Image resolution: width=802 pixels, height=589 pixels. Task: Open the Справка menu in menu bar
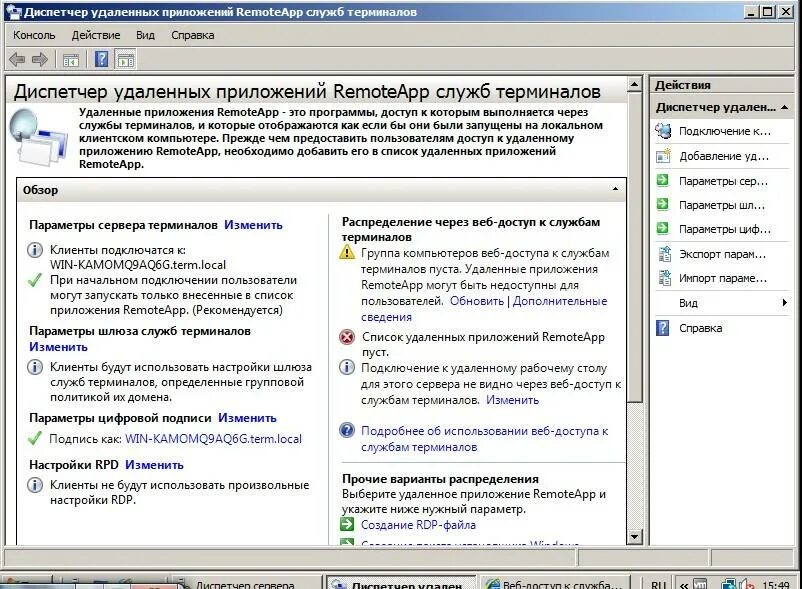click(x=192, y=35)
